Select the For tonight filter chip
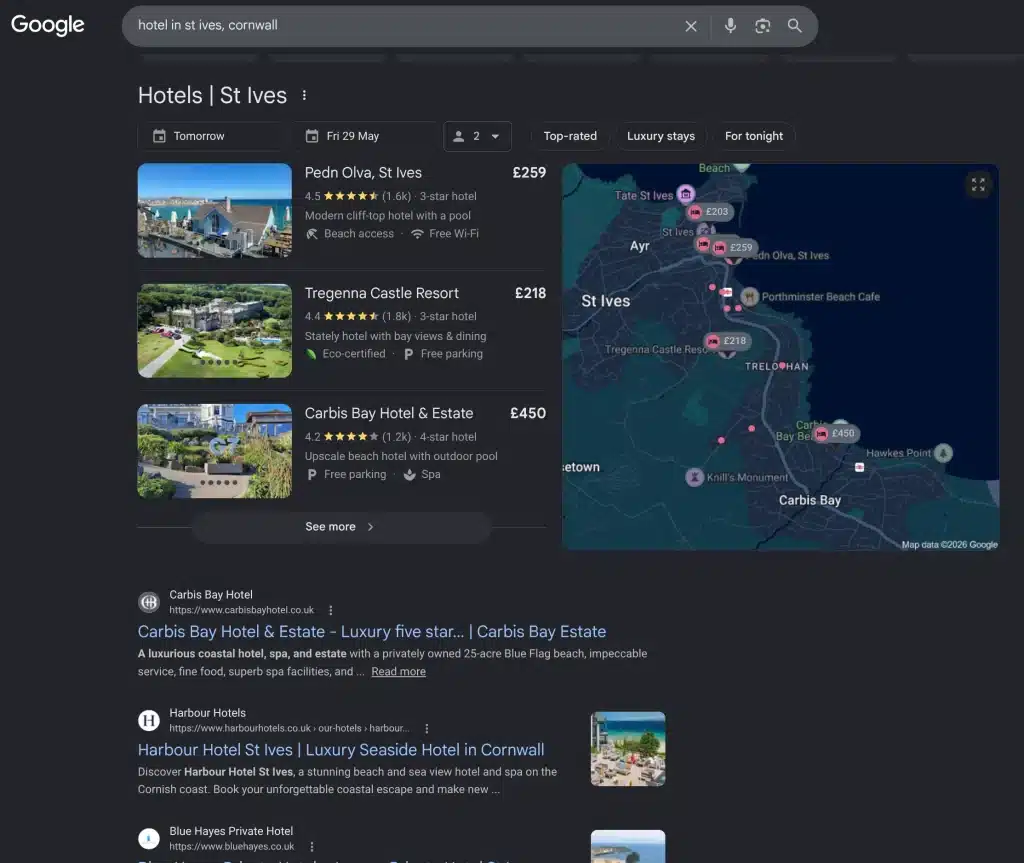Screen dimensions: 1024x863 pyautogui.click(x=754, y=136)
